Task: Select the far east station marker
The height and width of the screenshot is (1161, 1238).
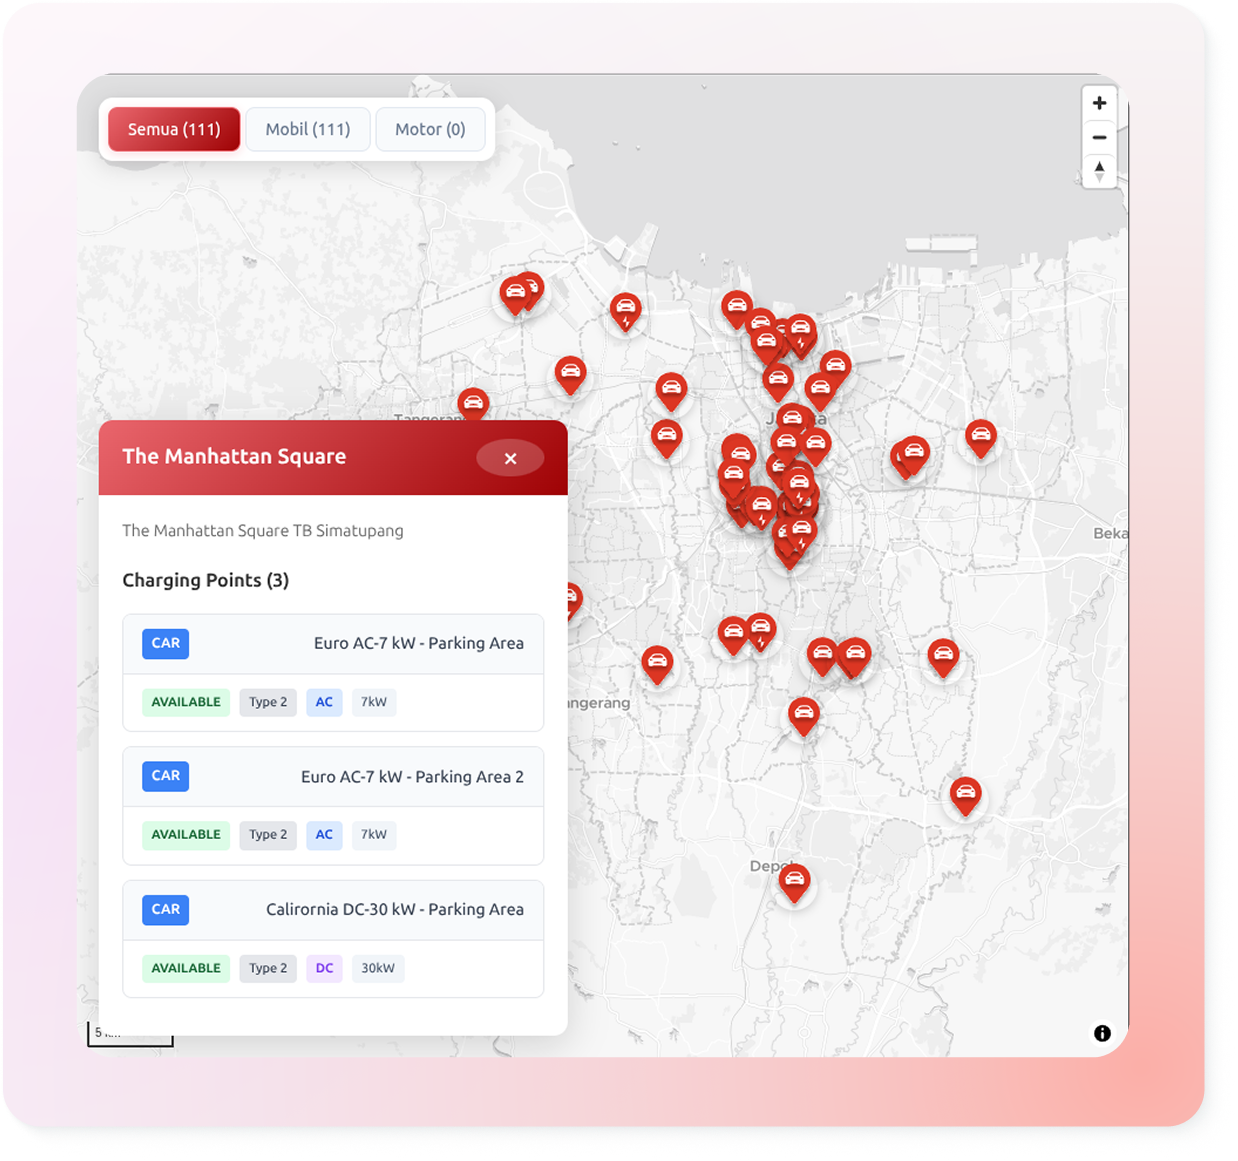Action: 980,437
